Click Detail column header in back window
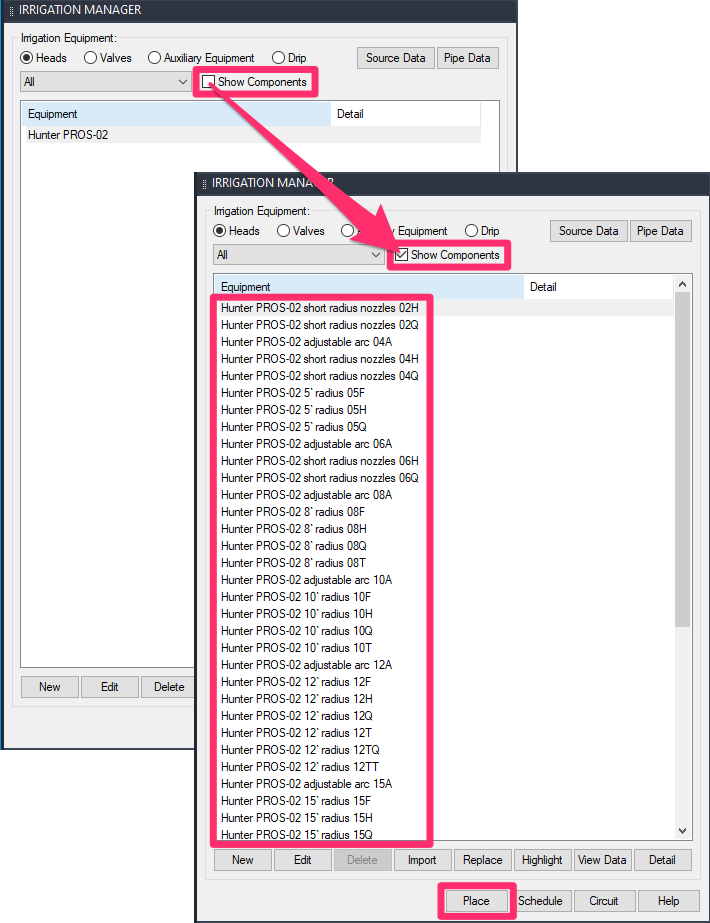Viewport: 710px width, 923px height. [406, 114]
